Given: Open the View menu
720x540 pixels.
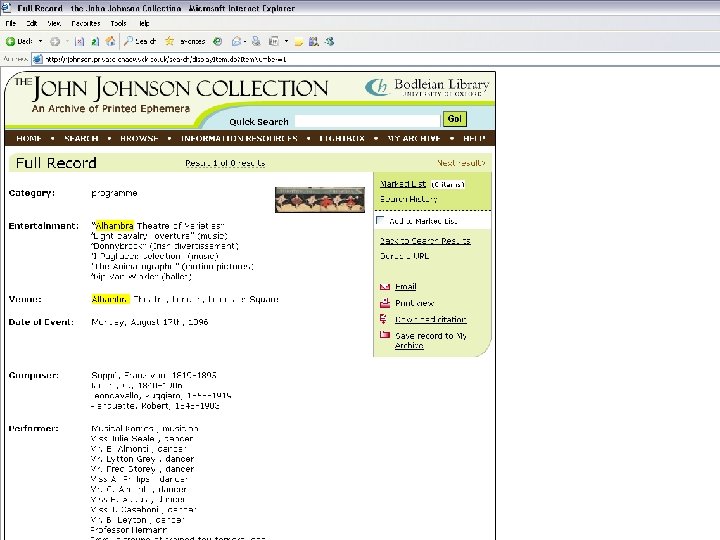Looking at the screenshot, I should [54, 23].
